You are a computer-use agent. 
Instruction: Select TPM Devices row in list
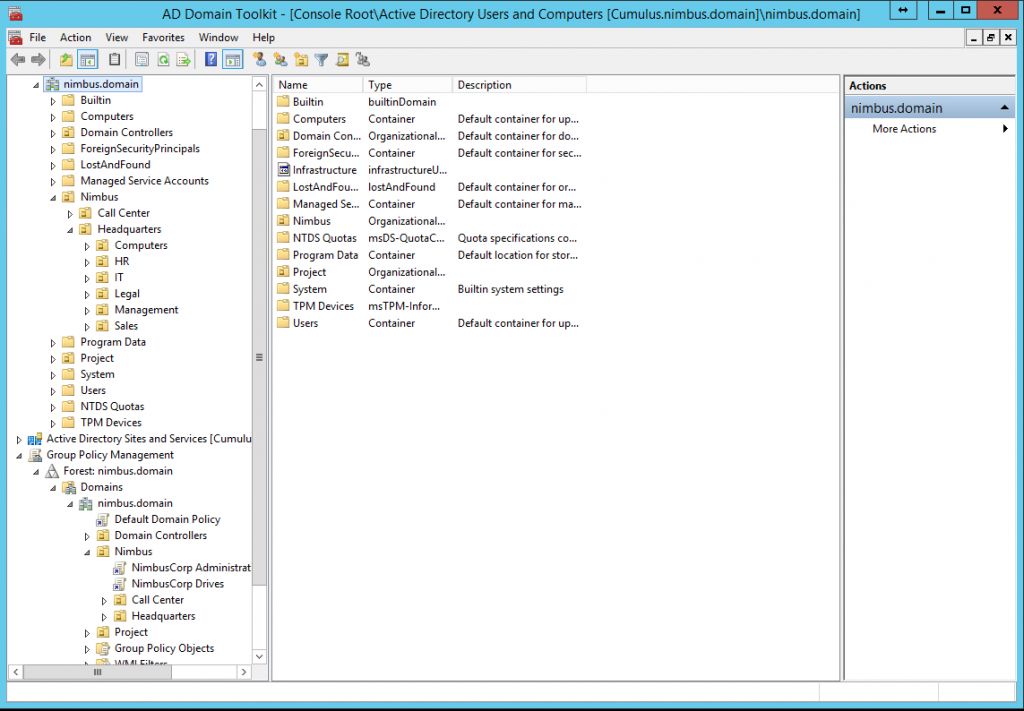point(428,306)
